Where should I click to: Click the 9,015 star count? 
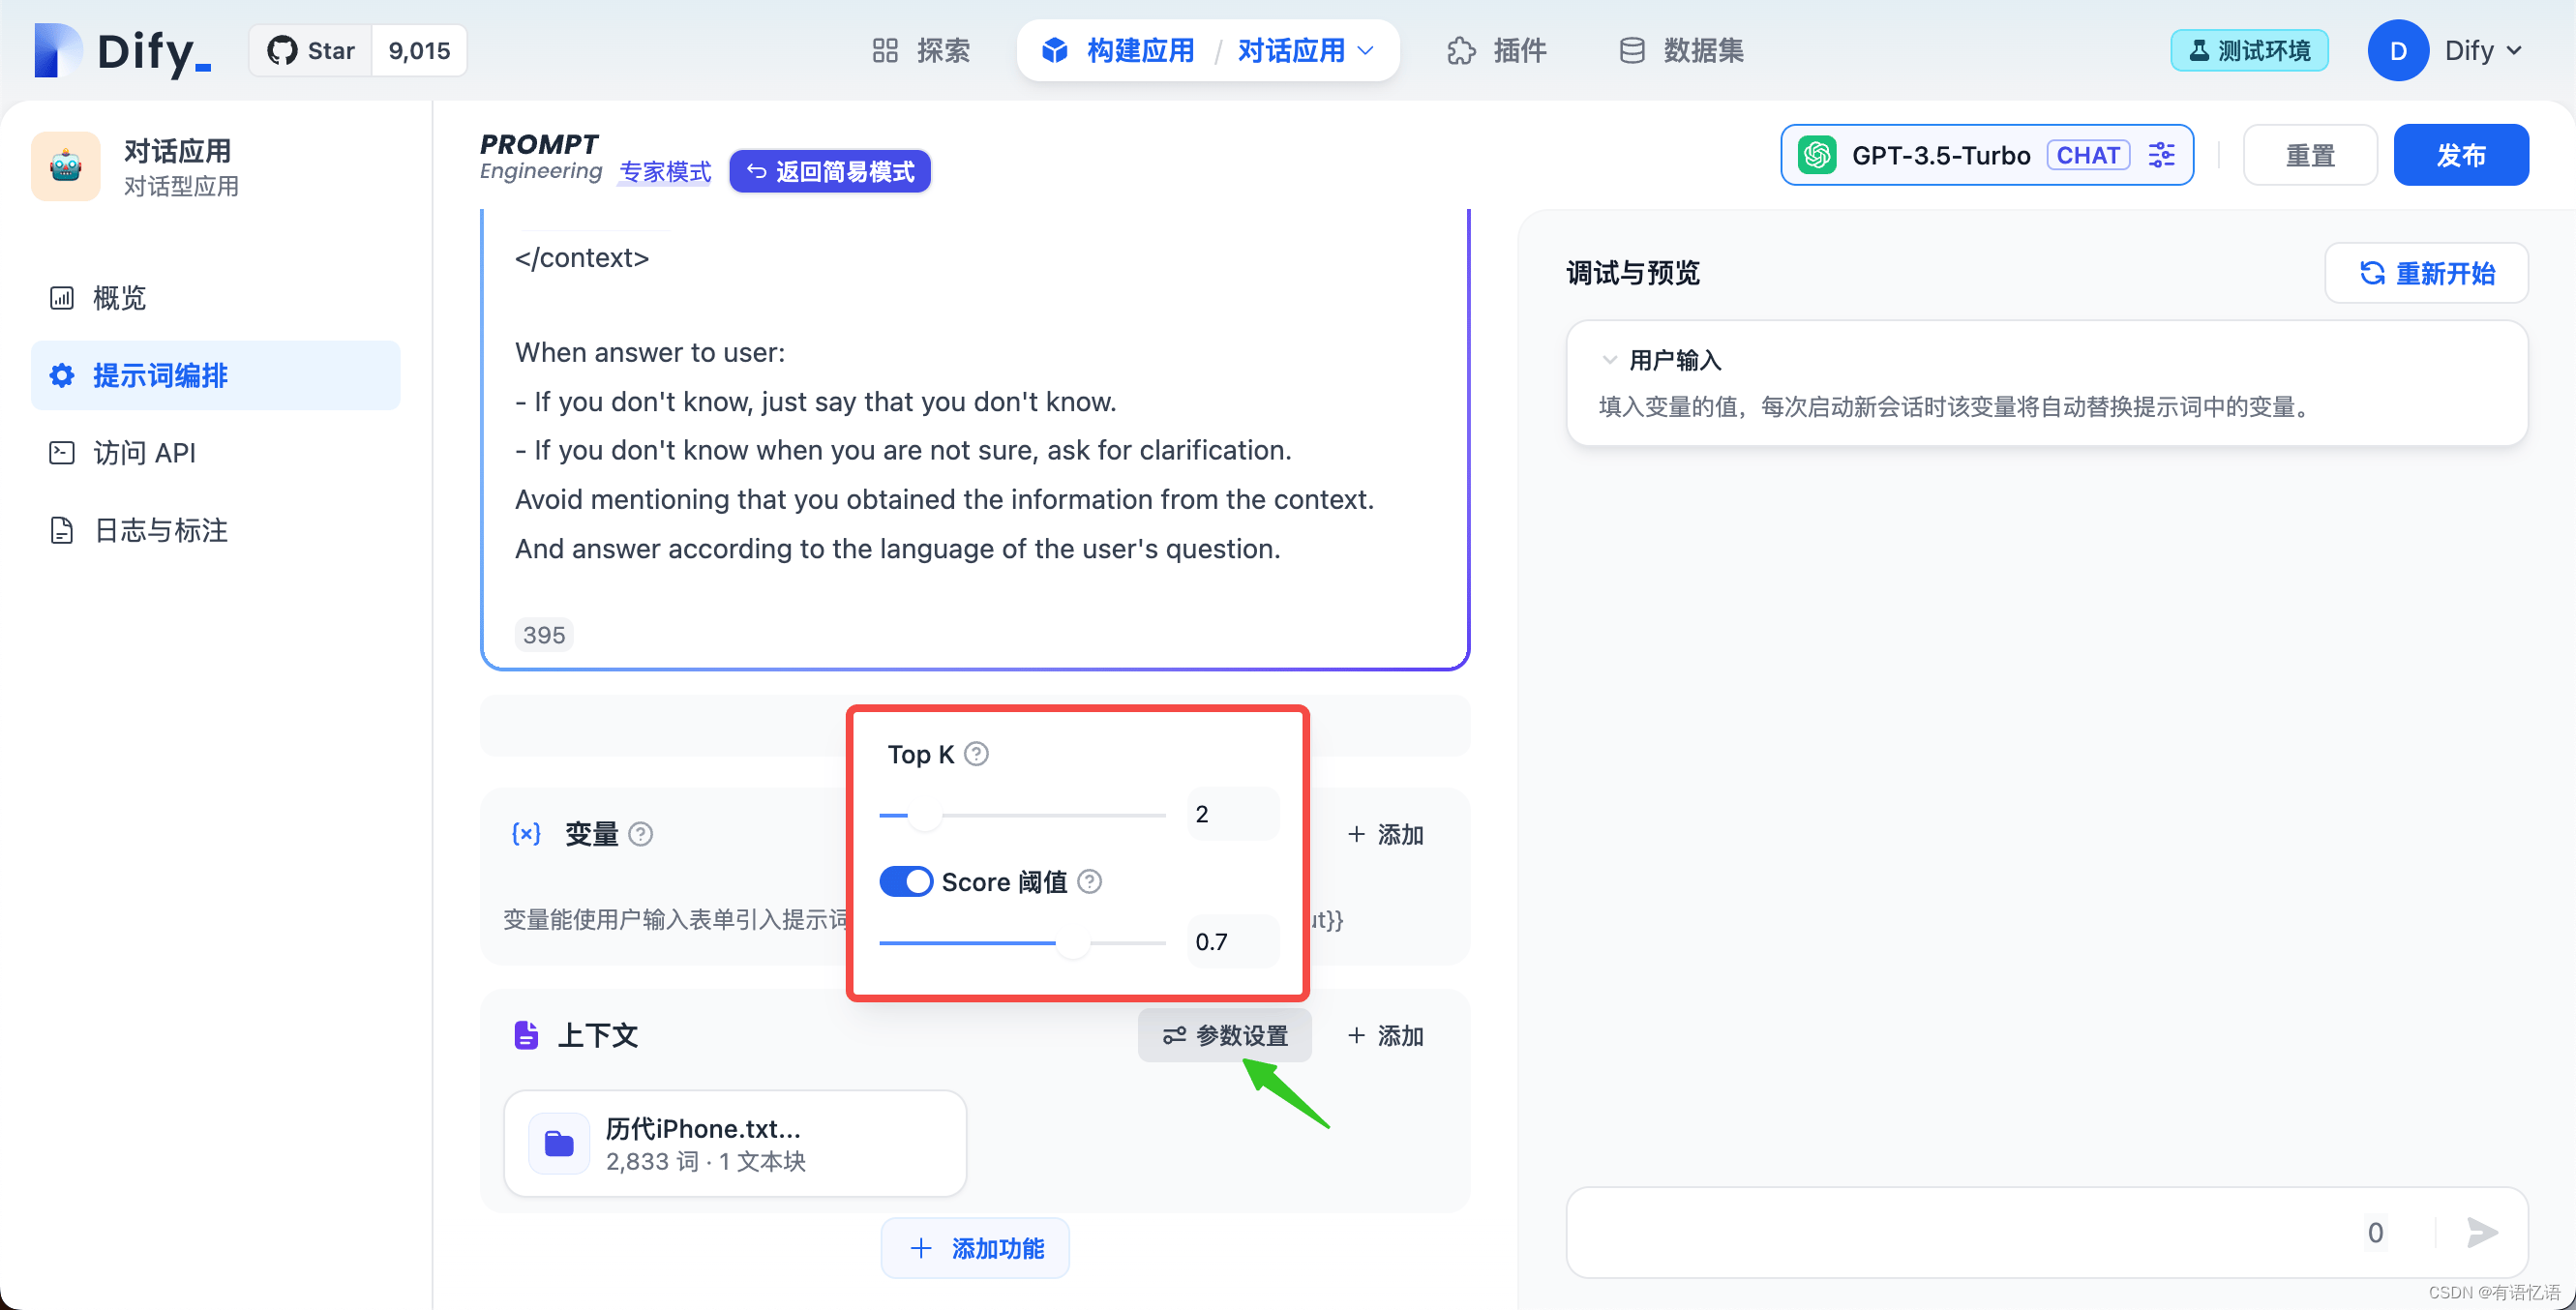coord(419,50)
